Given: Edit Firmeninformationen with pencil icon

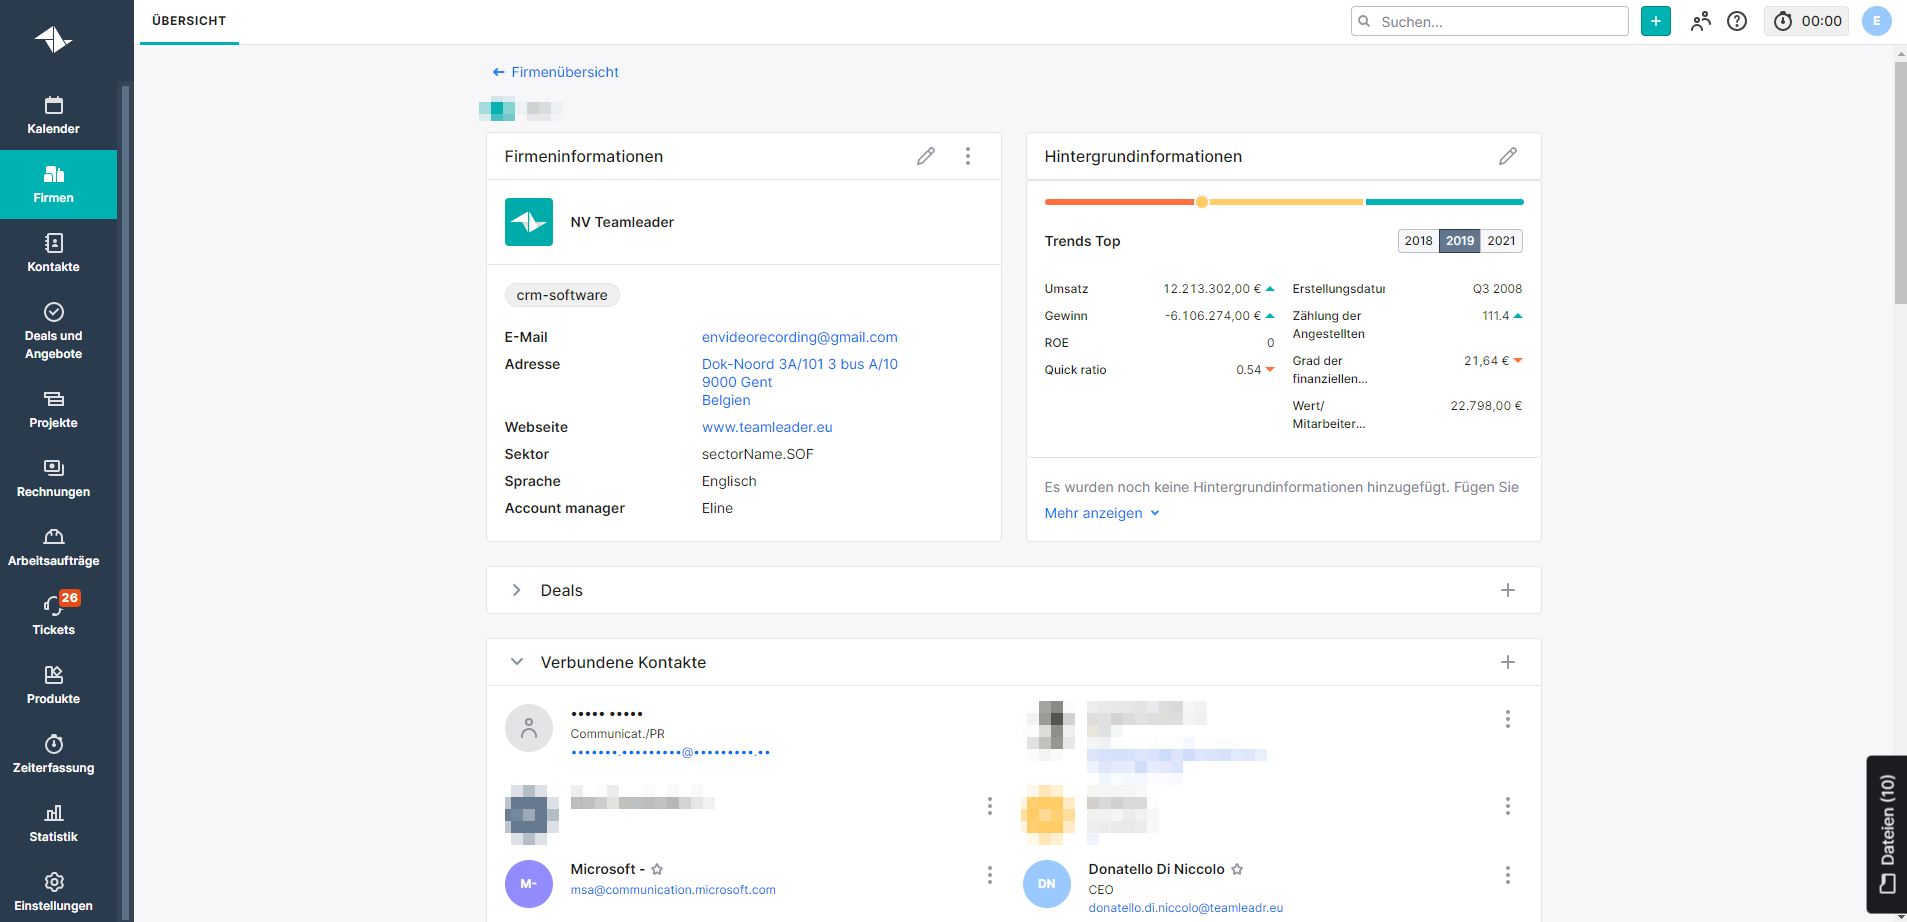Looking at the screenshot, I should point(926,156).
